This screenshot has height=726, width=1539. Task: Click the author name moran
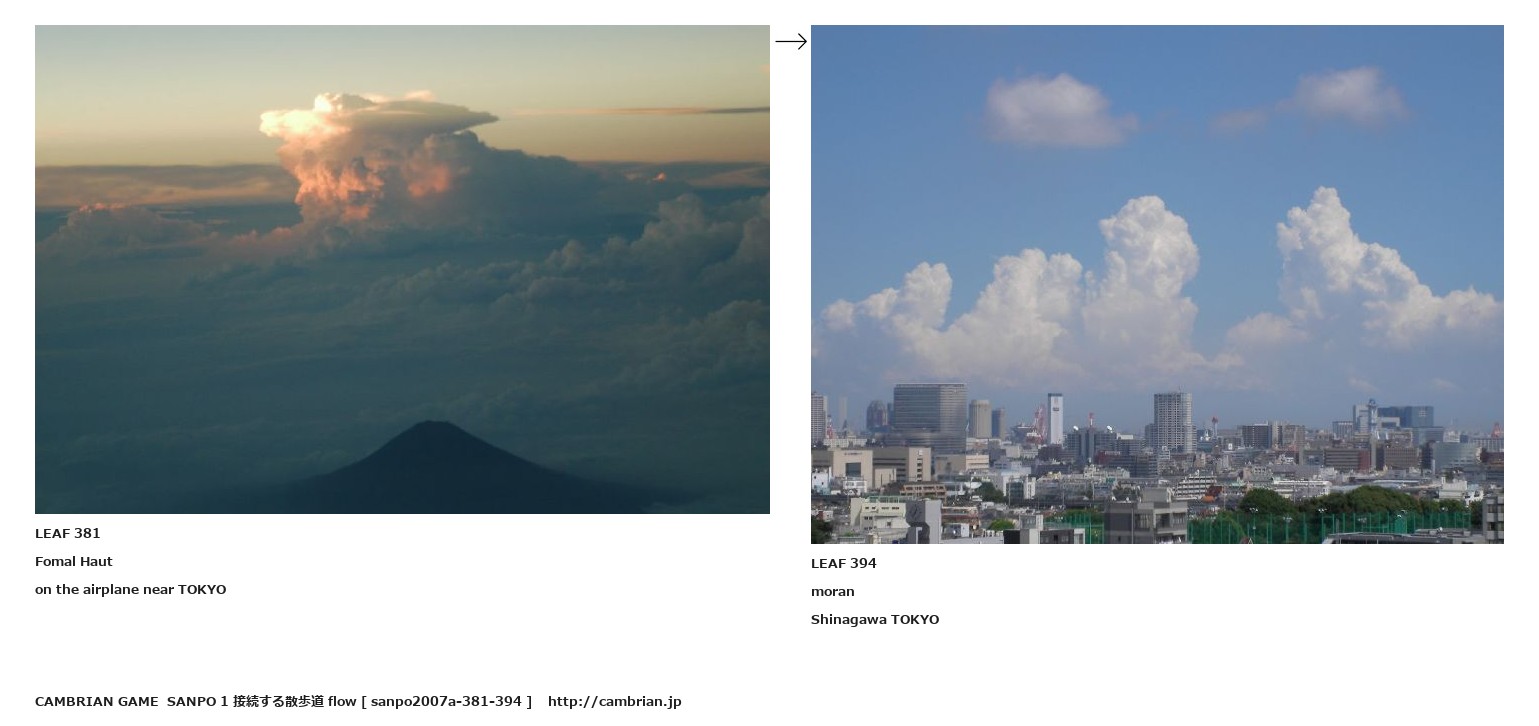tap(833, 591)
